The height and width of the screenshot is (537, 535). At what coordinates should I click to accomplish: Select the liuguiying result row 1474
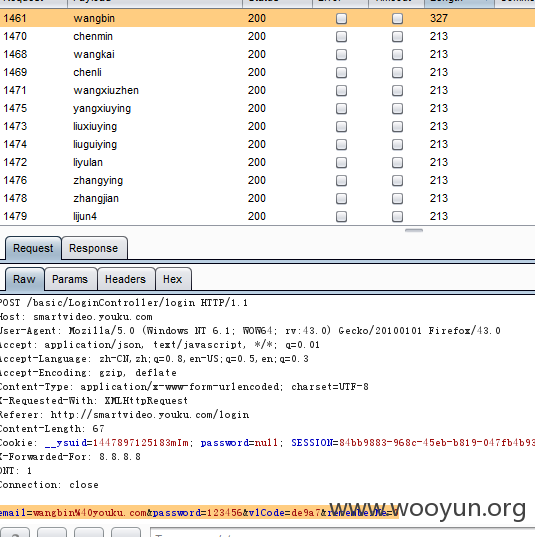pyautogui.click(x=268, y=144)
